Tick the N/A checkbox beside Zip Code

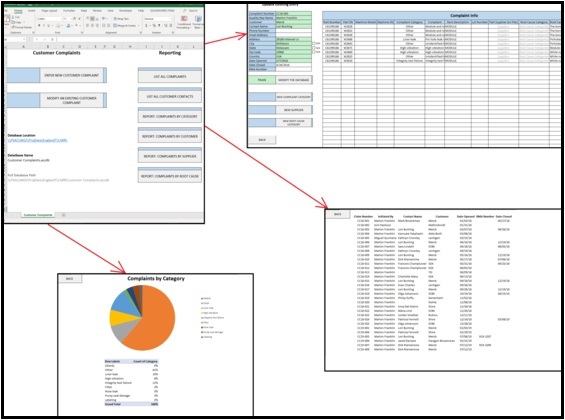(313, 52)
